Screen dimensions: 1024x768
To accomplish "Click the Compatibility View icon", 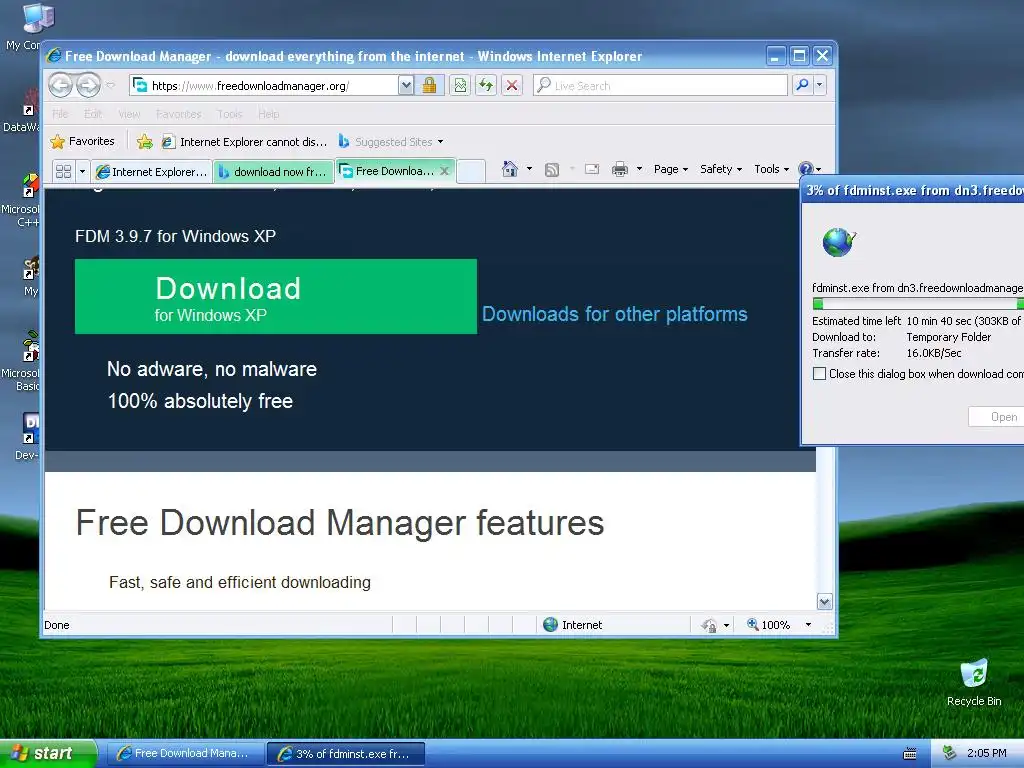I will click(x=460, y=86).
